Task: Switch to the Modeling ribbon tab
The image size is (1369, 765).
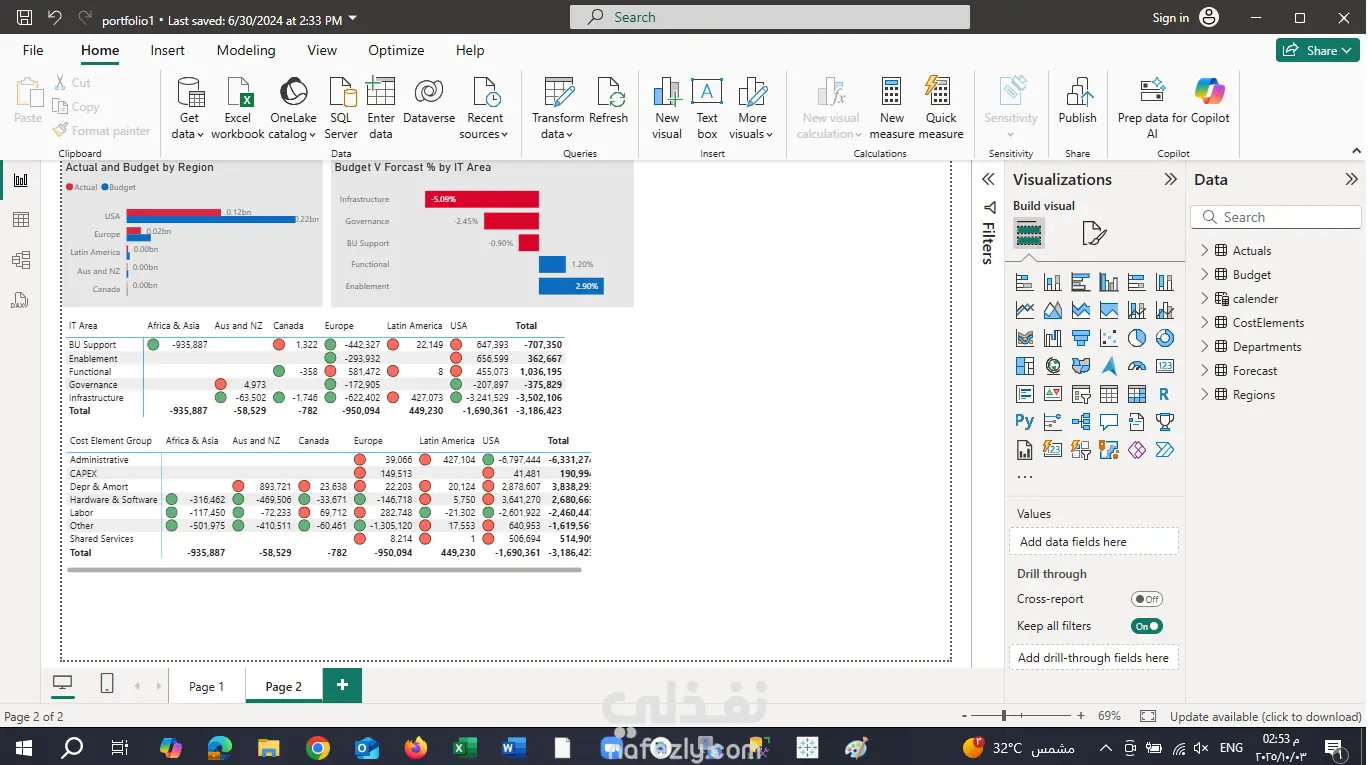Action: [x=246, y=50]
